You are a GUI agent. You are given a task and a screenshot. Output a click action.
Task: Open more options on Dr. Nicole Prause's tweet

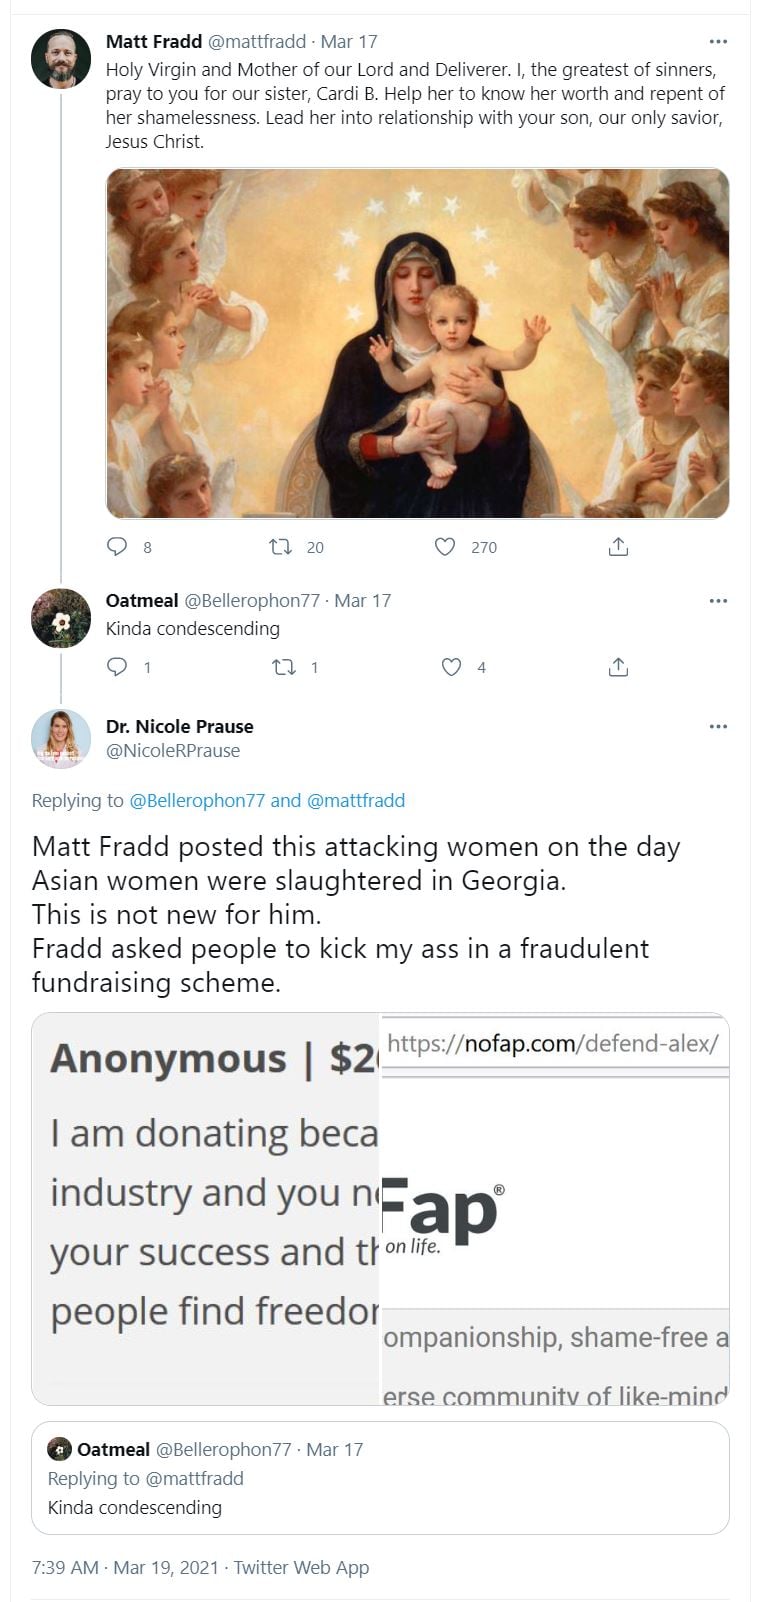(718, 727)
